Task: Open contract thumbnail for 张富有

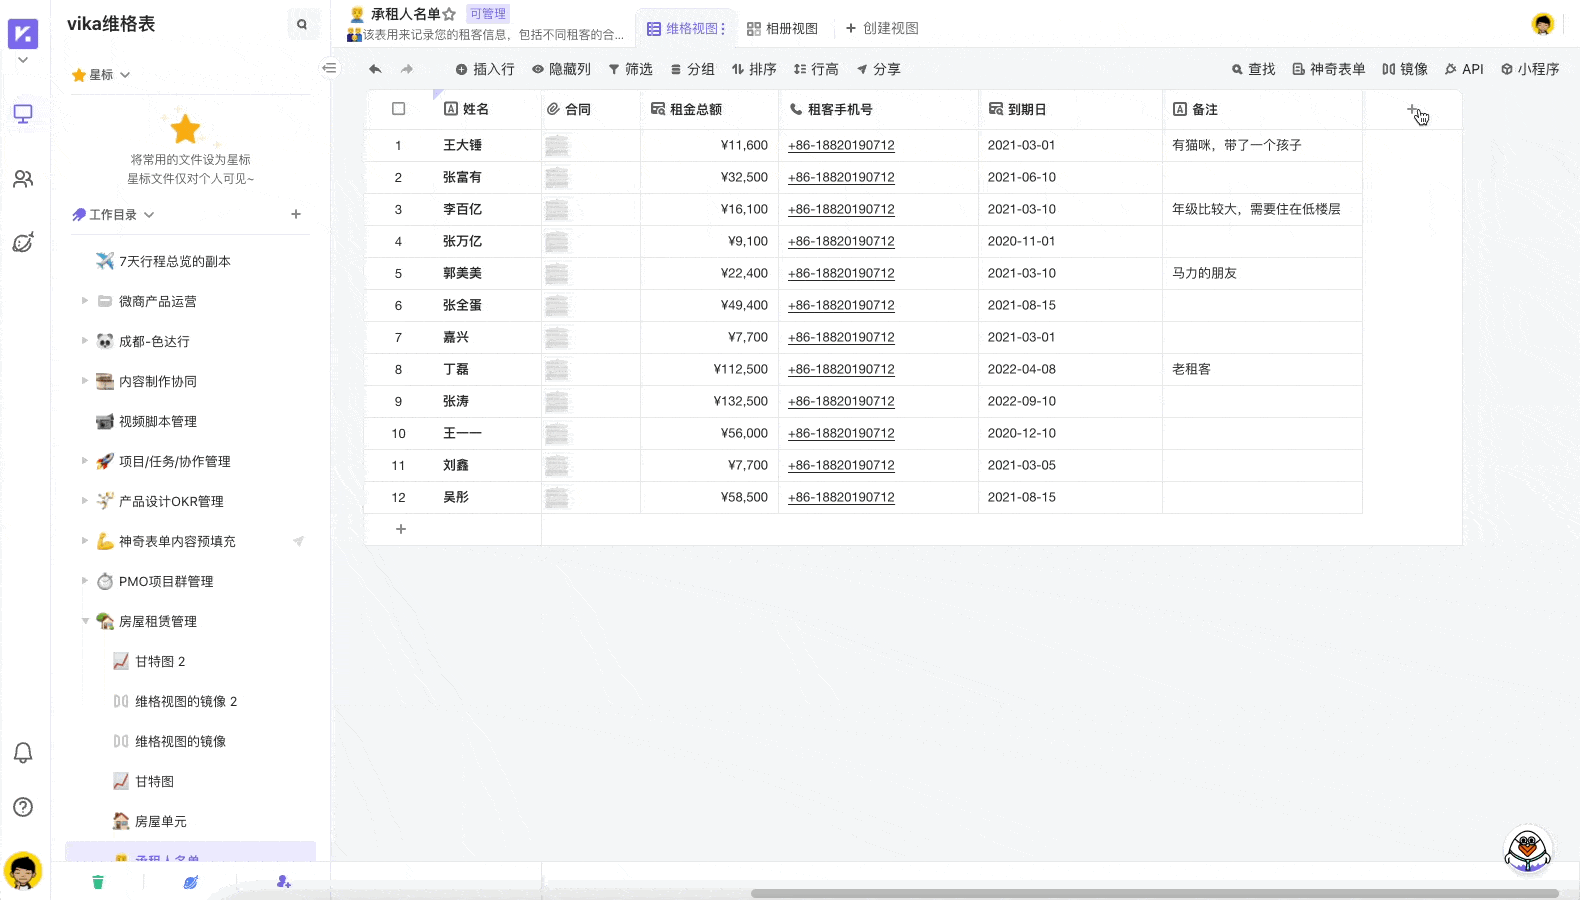Action: click(557, 177)
